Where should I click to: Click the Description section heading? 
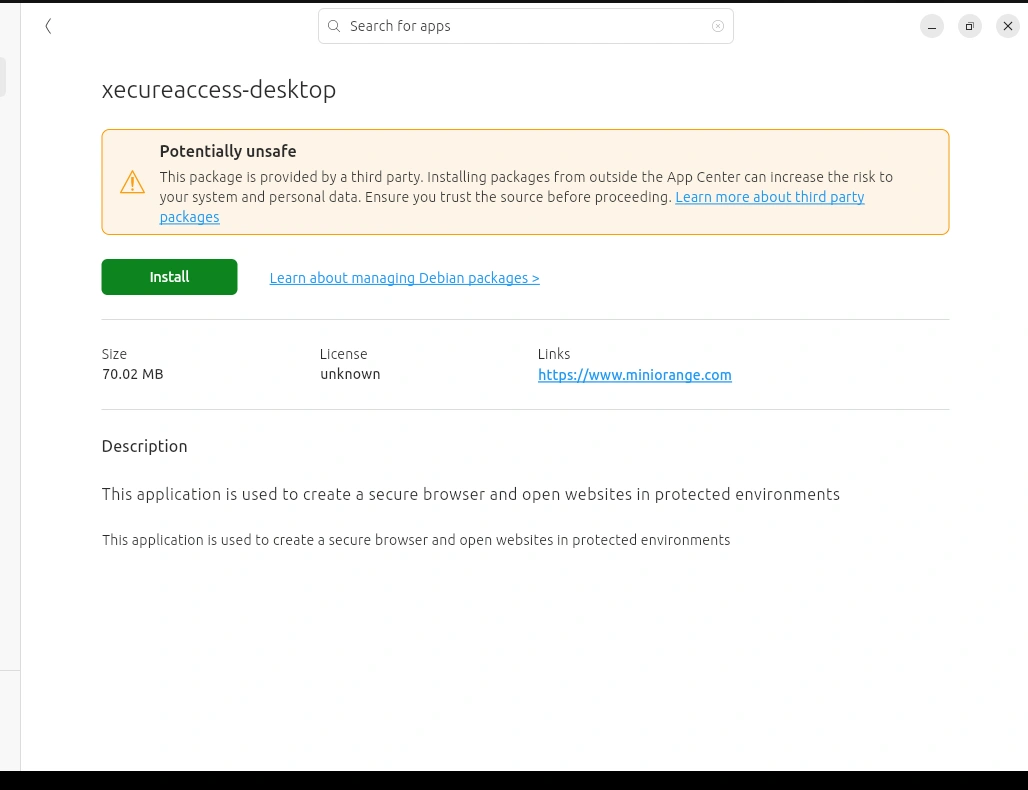[x=144, y=446]
